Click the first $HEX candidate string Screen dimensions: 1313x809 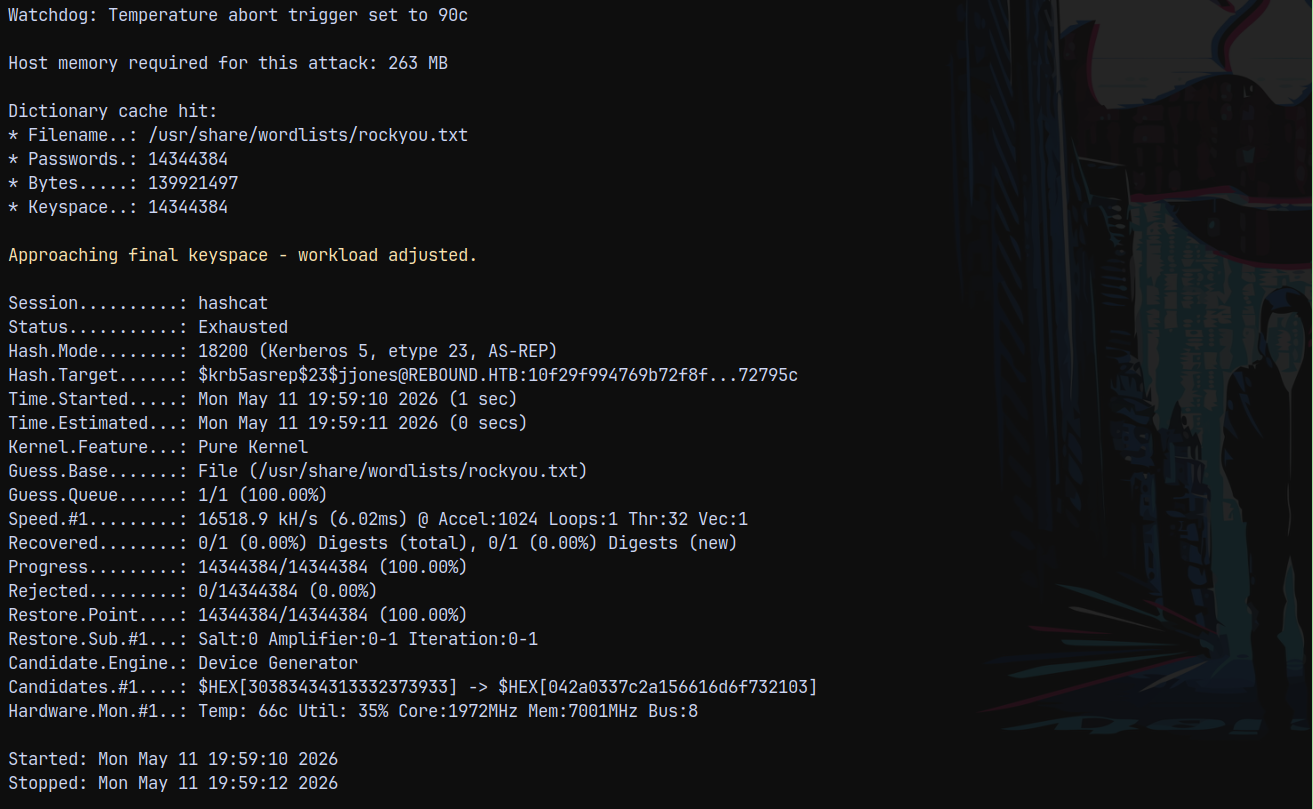point(328,687)
